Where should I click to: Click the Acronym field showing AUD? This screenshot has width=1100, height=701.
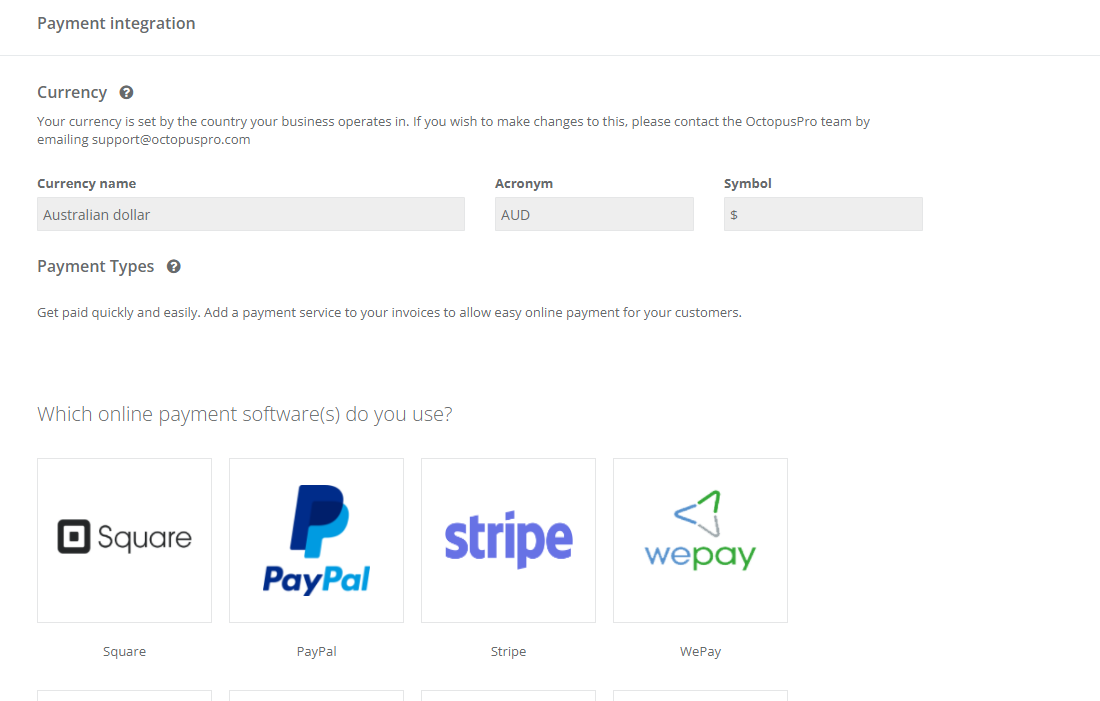click(594, 214)
